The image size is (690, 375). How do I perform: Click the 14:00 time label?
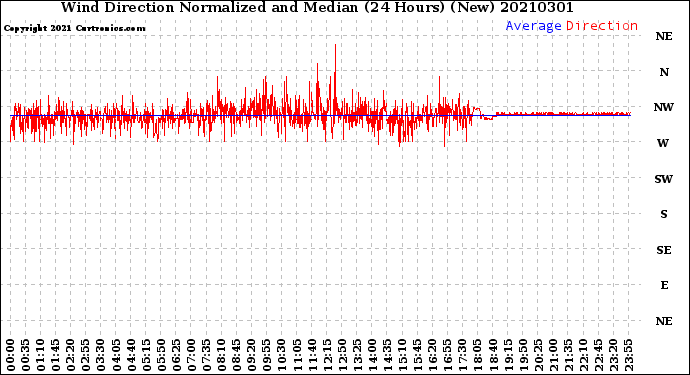click(373, 355)
